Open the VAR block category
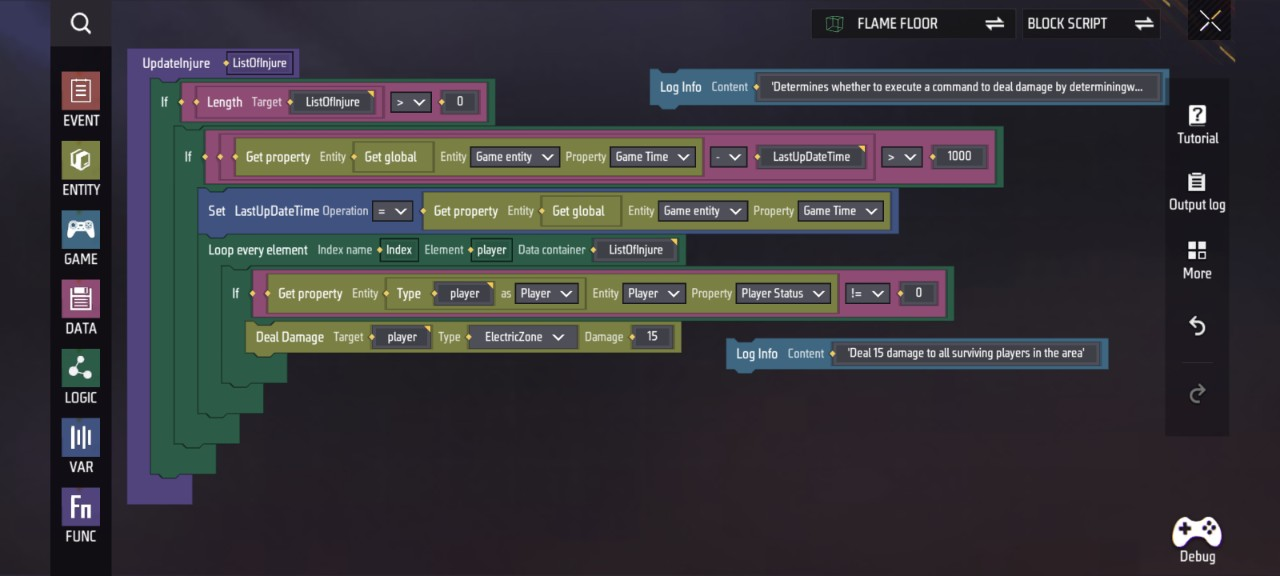 pos(81,446)
